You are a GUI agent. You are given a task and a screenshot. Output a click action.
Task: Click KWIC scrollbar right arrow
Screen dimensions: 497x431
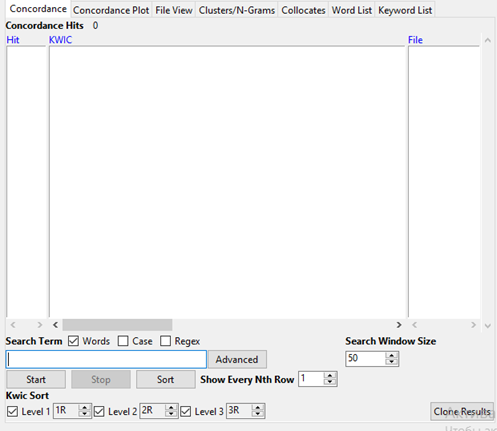(x=399, y=325)
